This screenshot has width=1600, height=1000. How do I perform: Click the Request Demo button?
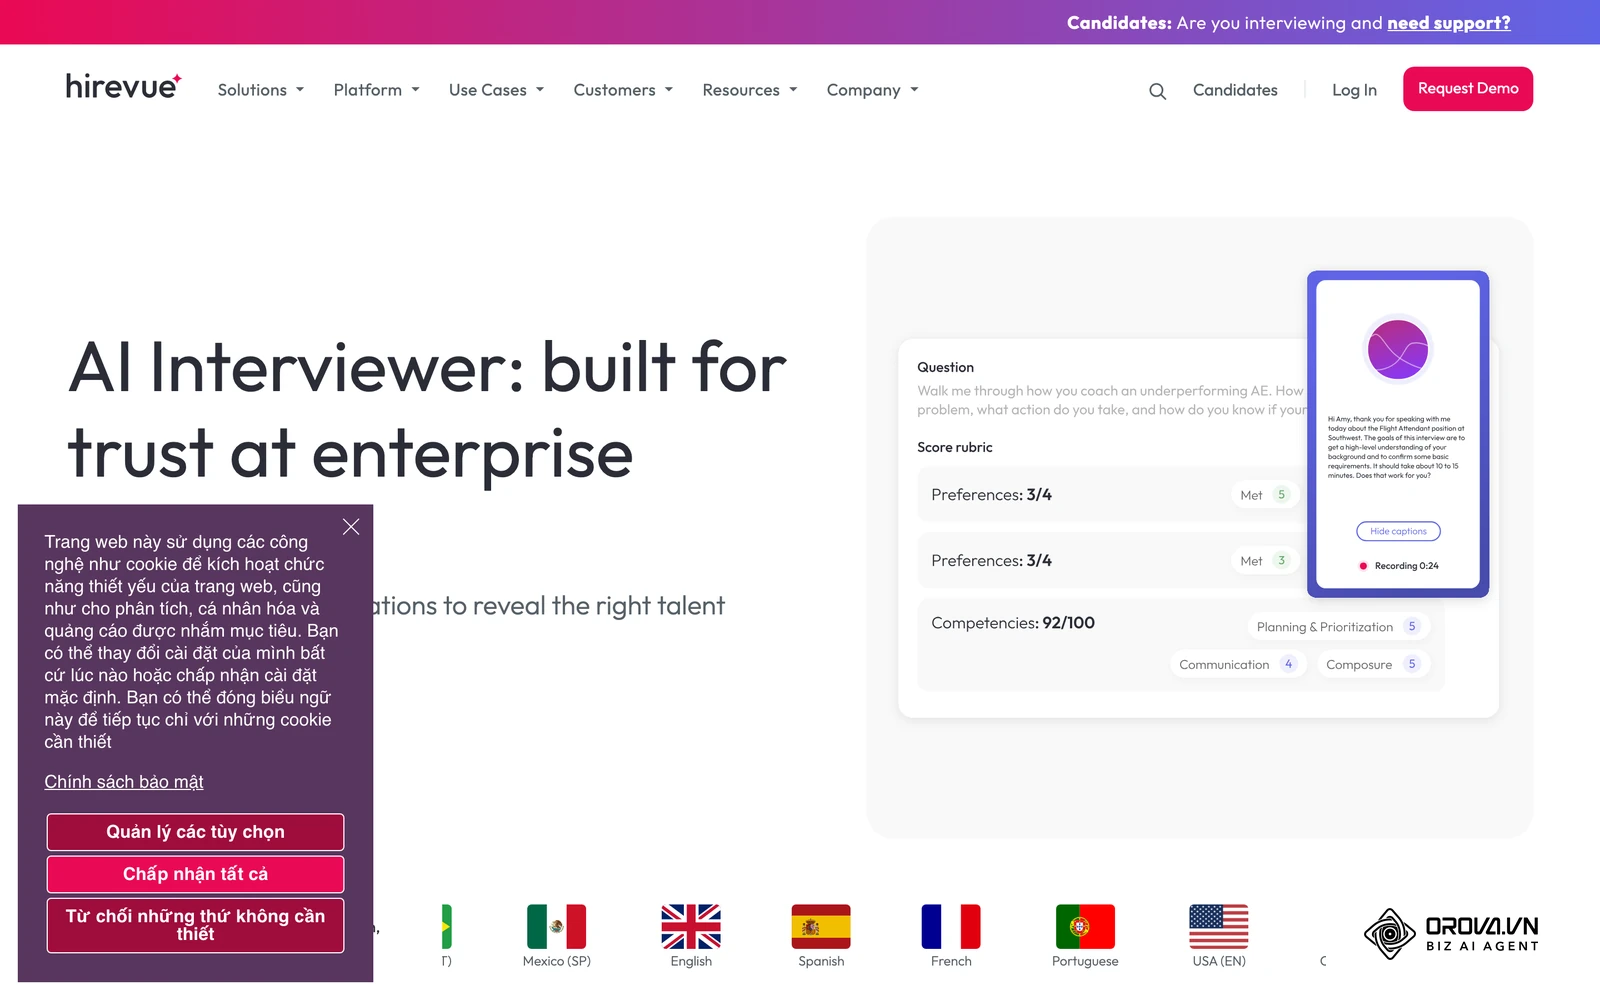pos(1468,89)
